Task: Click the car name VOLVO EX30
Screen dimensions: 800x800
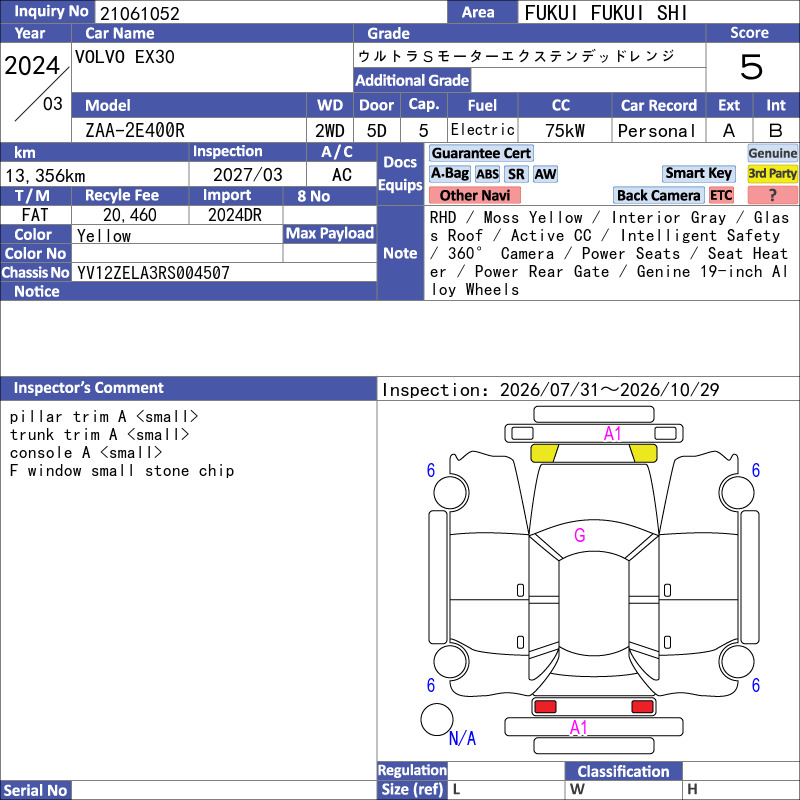Action: [124, 57]
